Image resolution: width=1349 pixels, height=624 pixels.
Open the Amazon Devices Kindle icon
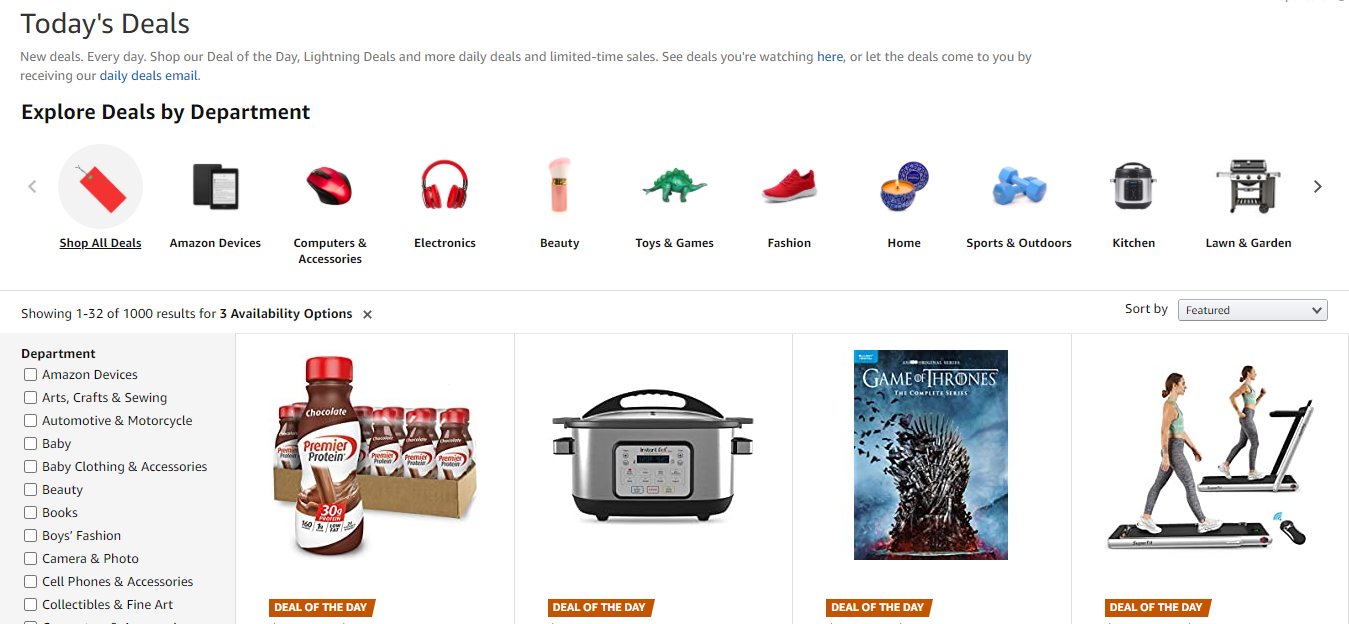coord(215,186)
